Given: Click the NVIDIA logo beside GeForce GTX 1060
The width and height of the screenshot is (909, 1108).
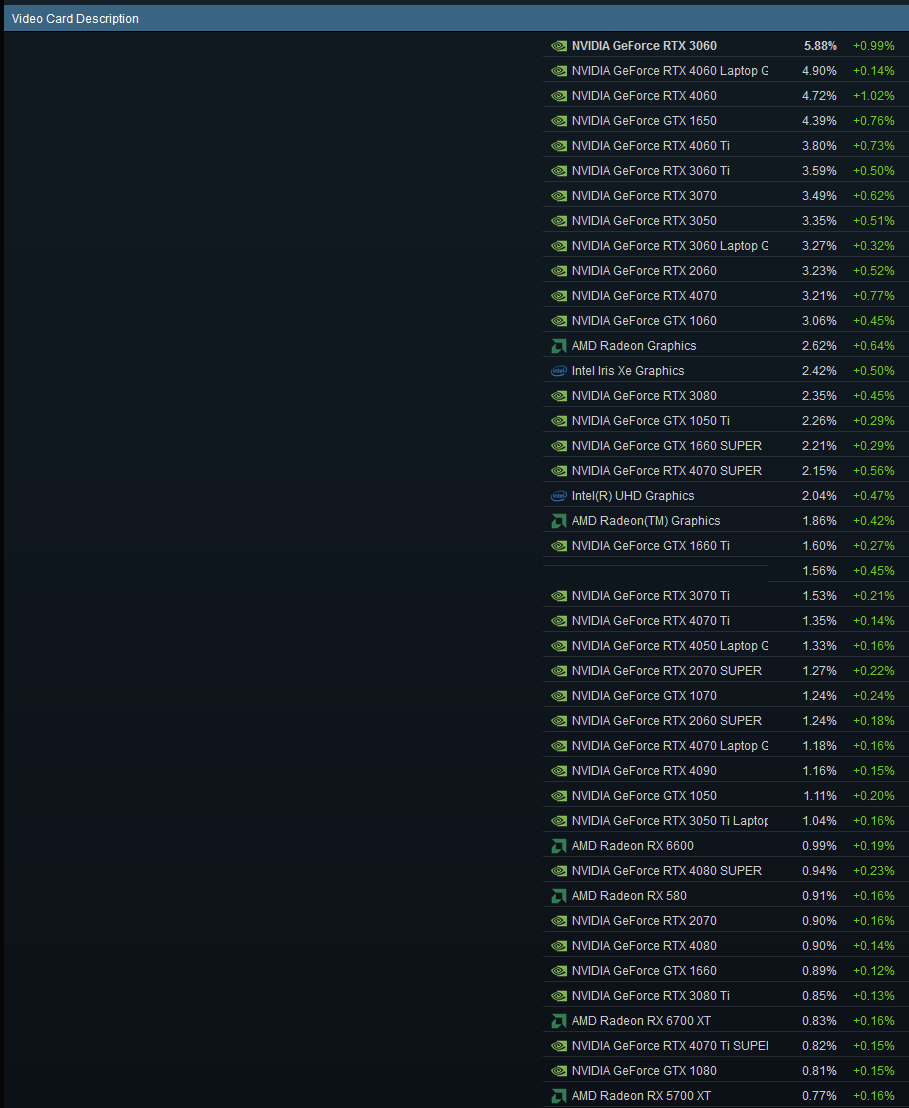Looking at the screenshot, I should click(558, 321).
